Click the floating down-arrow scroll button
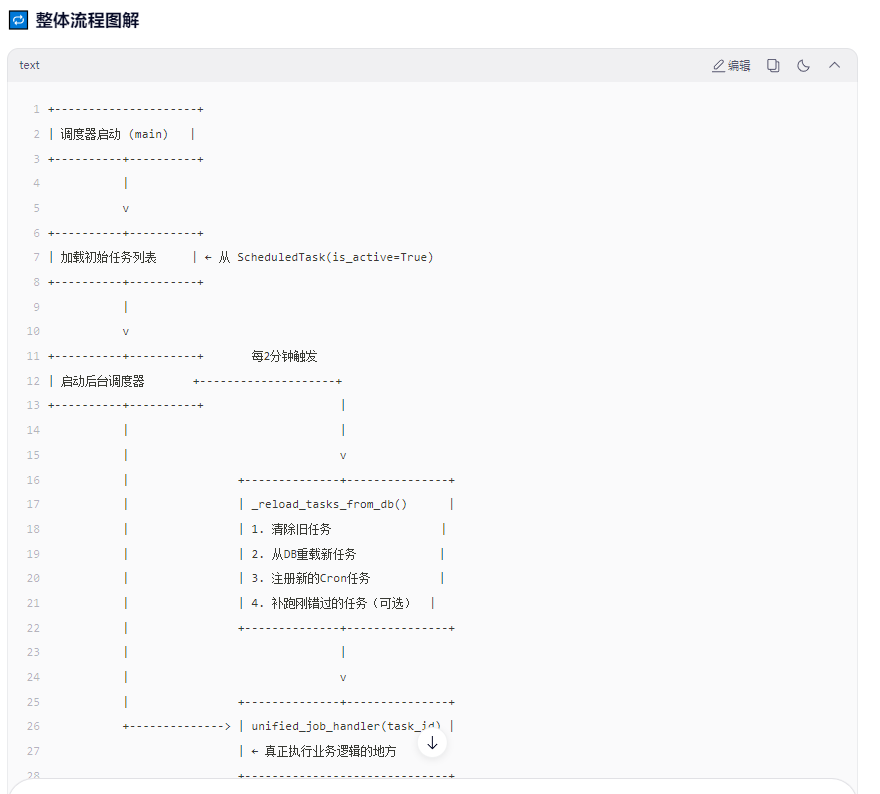This screenshot has width=880, height=794. tap(432, 742)
